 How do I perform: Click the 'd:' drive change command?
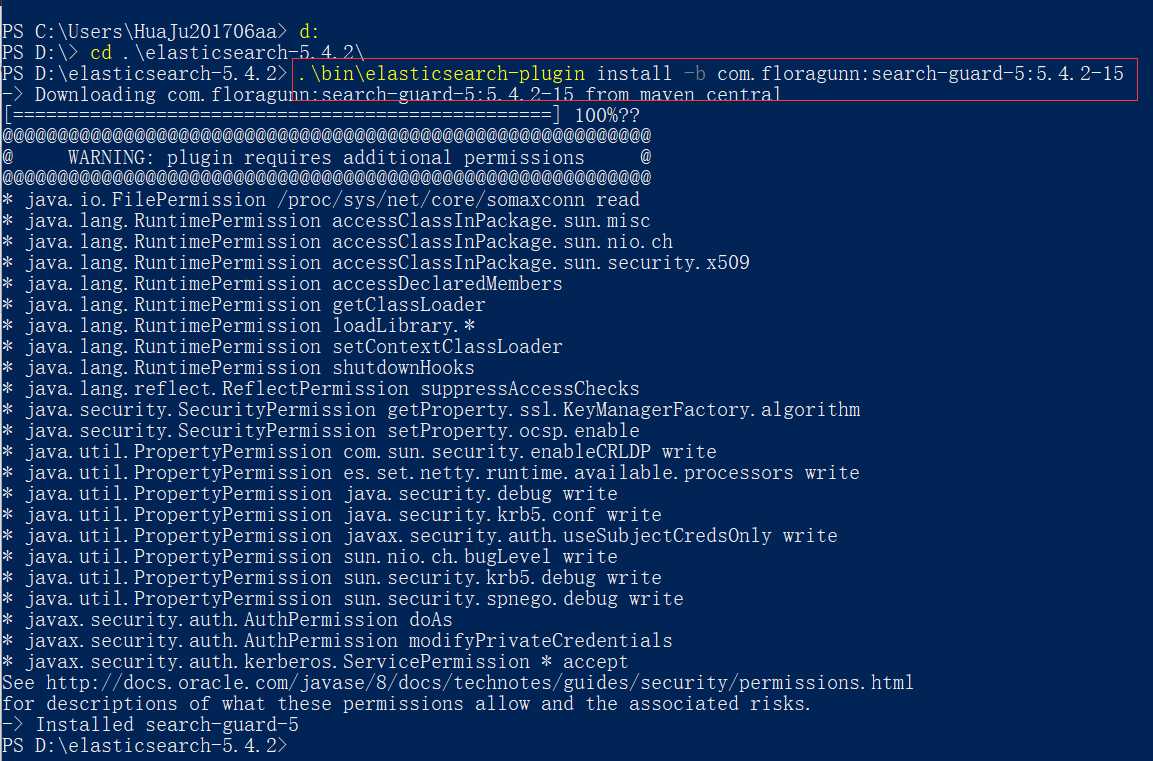(x=309, y=32)
